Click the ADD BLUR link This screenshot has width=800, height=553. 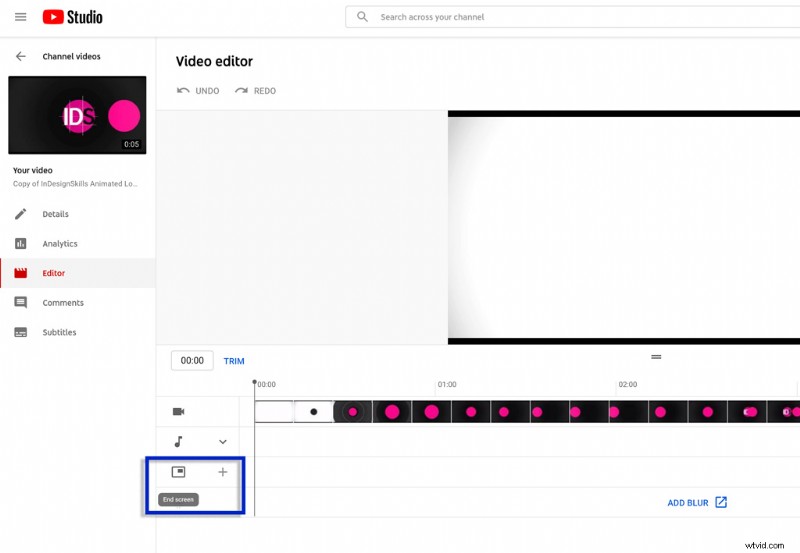pyautogui.click(x=688, y=503)
